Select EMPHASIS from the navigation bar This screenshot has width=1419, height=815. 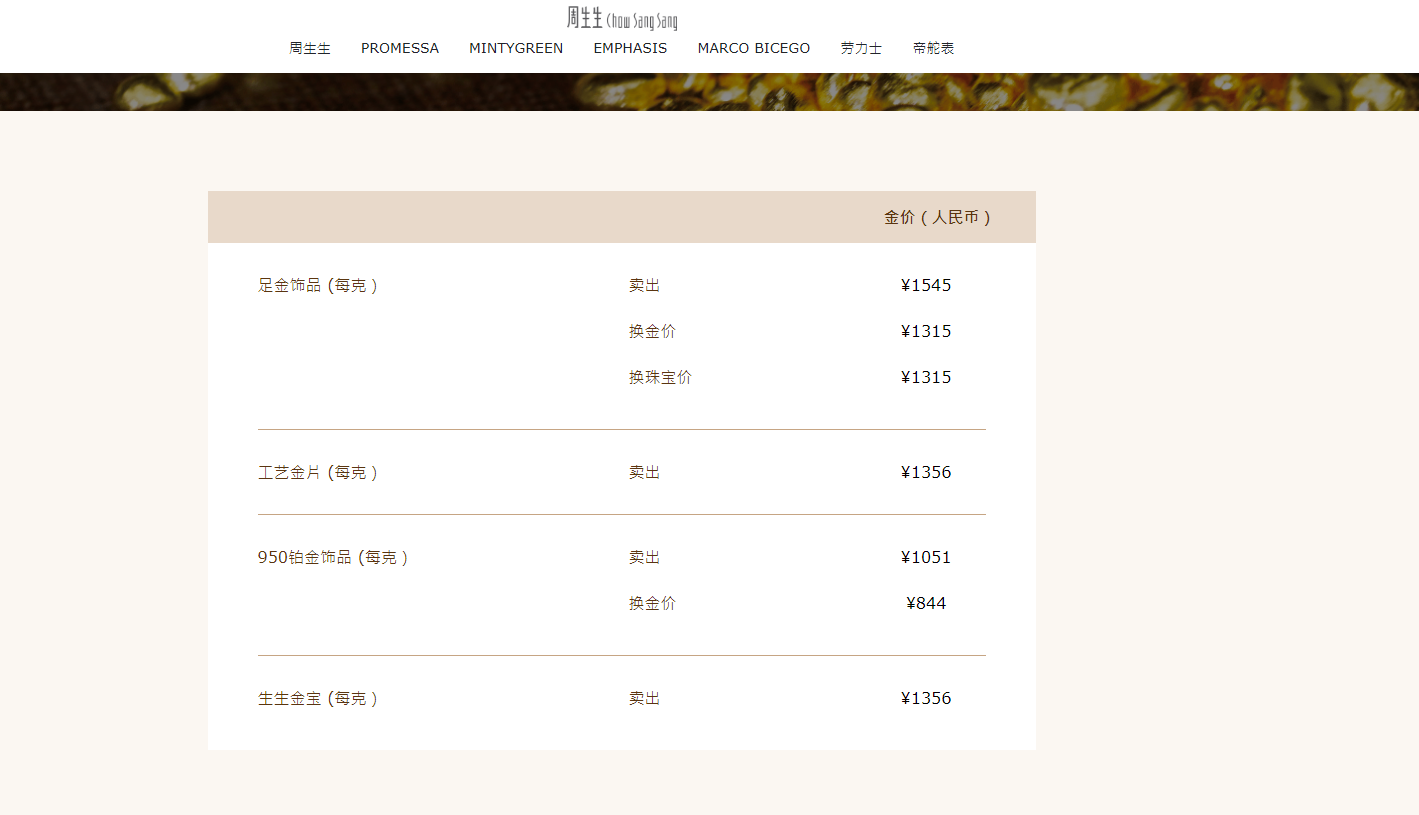630,48
